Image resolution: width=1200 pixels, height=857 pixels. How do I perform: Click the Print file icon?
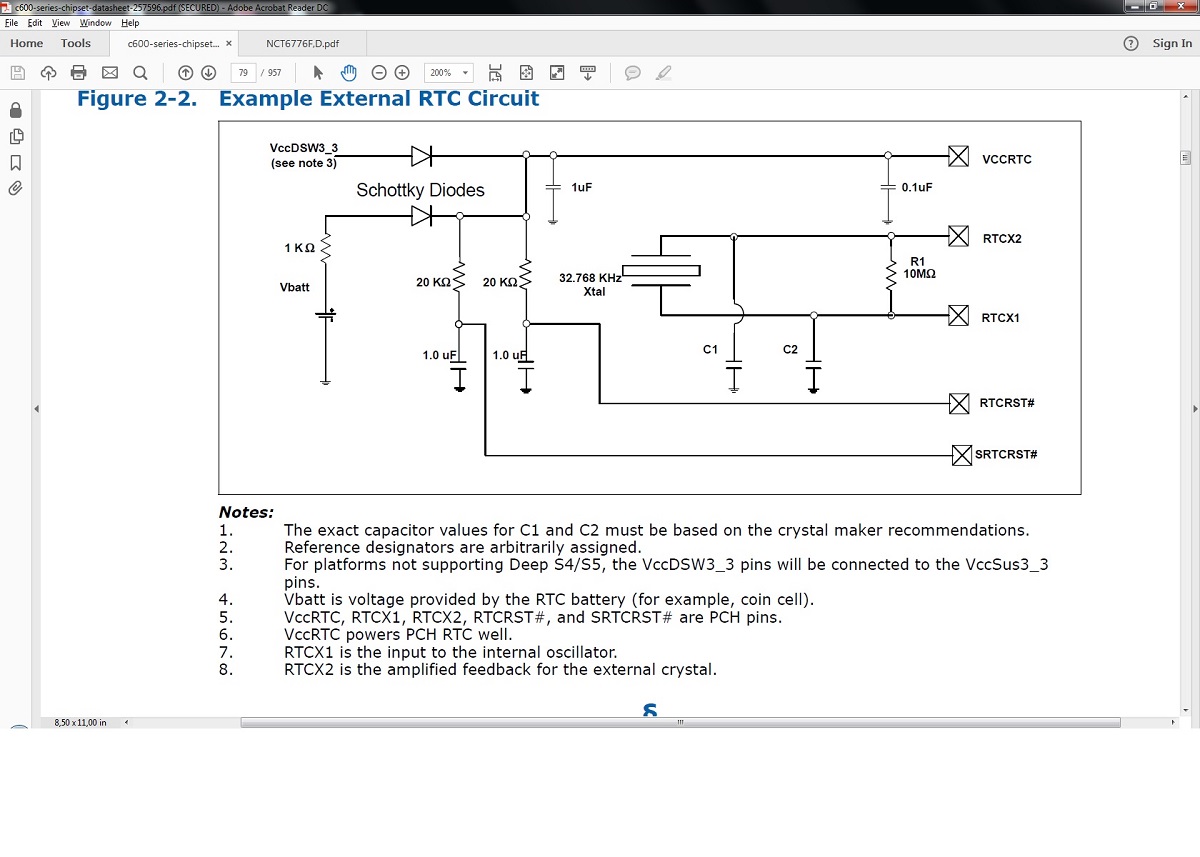[x=79, y=72]
